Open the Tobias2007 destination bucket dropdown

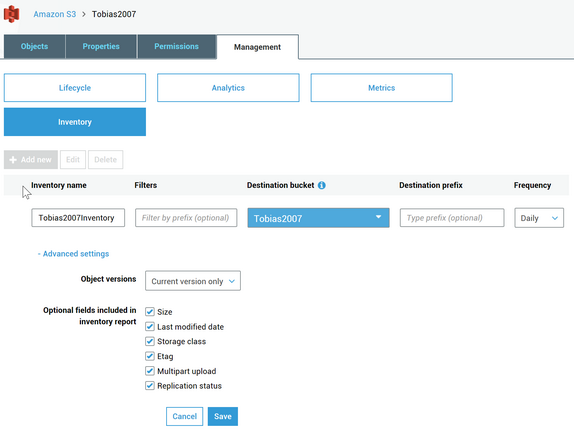coord(318,218)
